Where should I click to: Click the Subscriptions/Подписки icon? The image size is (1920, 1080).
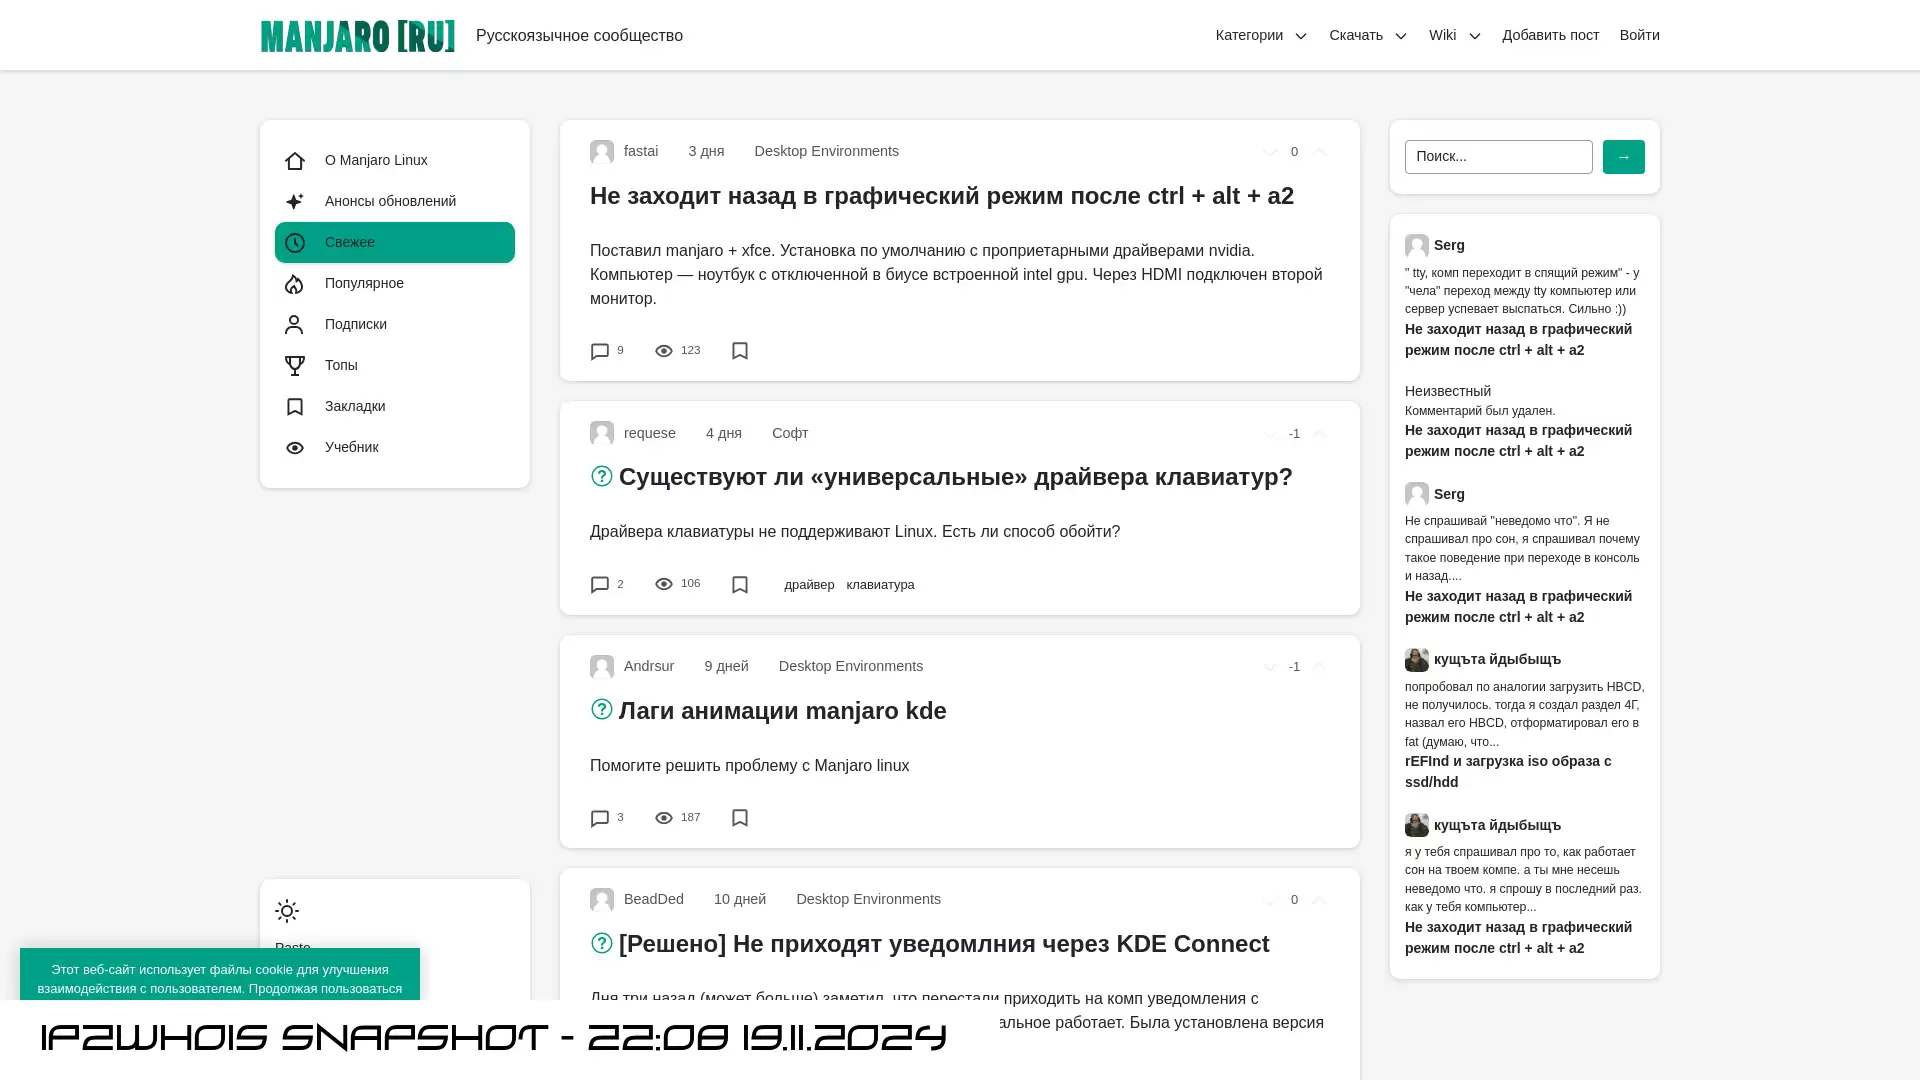click(x=294, y=323)
